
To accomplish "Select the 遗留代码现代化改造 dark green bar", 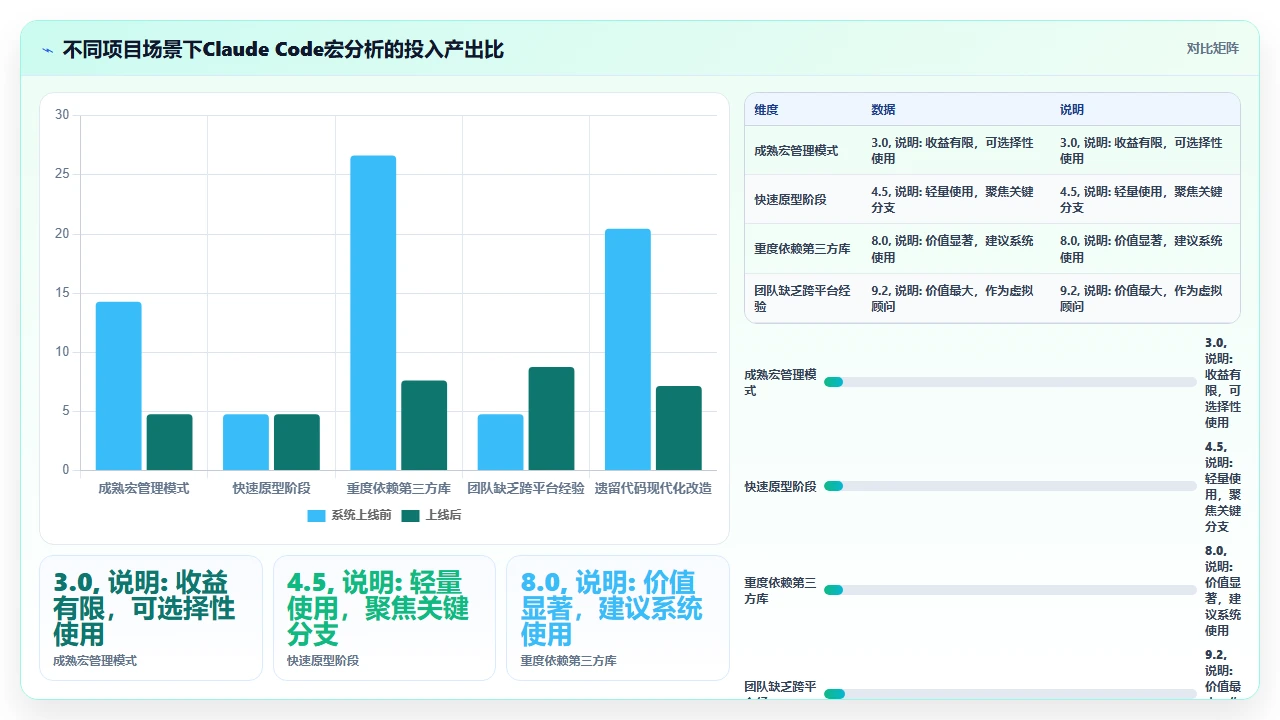I will click(679, 428).
